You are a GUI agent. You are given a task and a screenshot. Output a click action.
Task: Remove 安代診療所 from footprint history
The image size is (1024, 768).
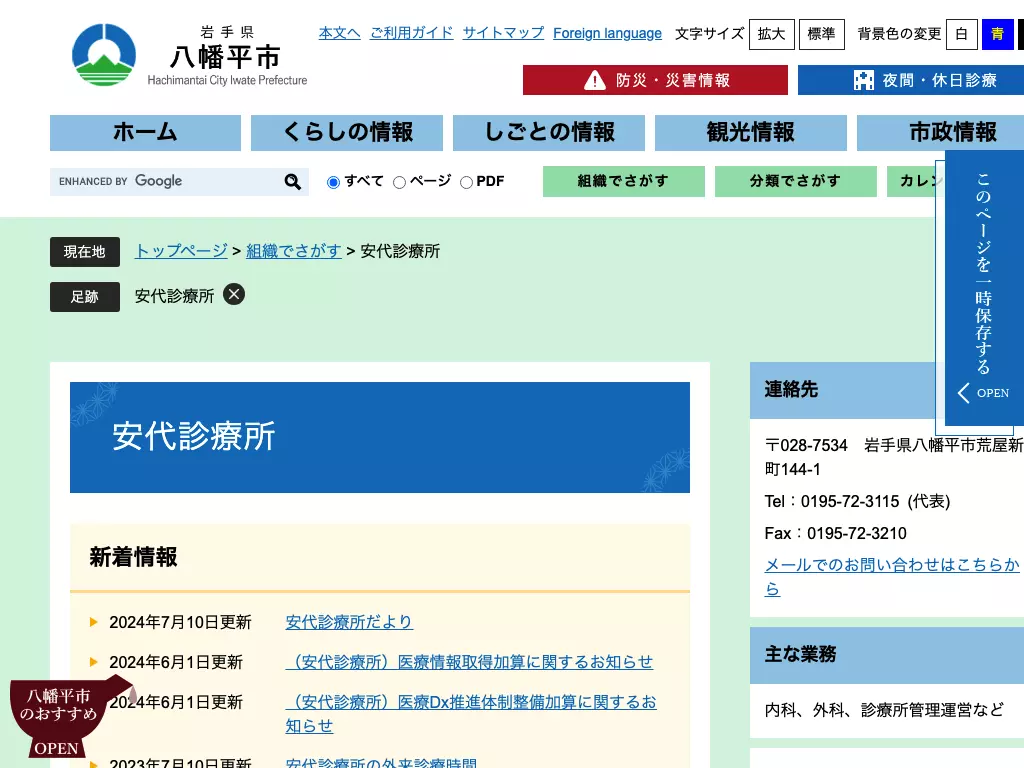pyautogui.click(x=234, y=295)
